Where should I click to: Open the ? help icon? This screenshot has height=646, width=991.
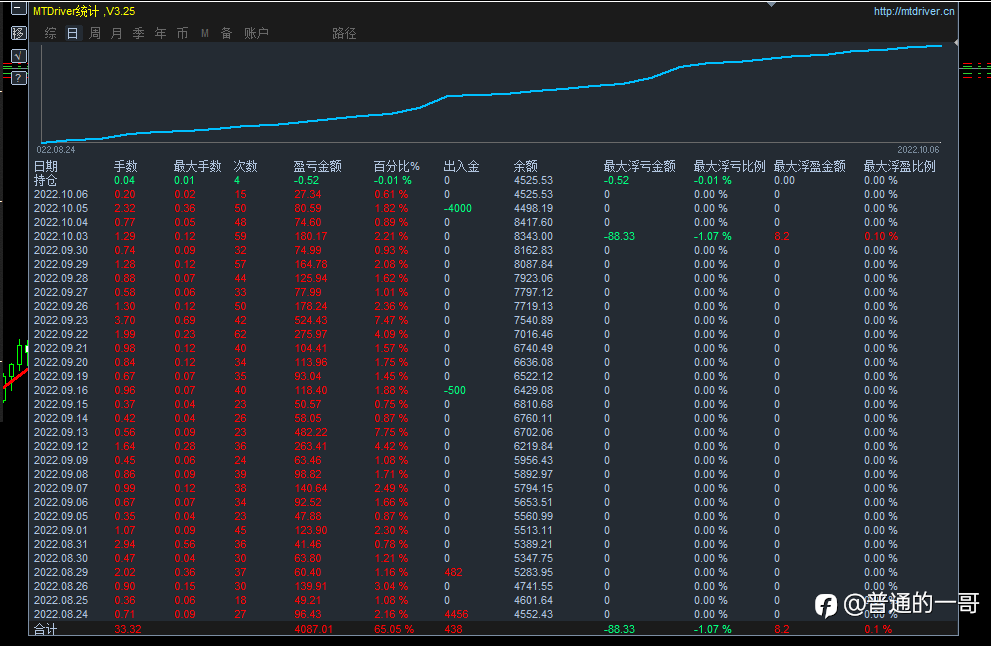click(18, 78)
